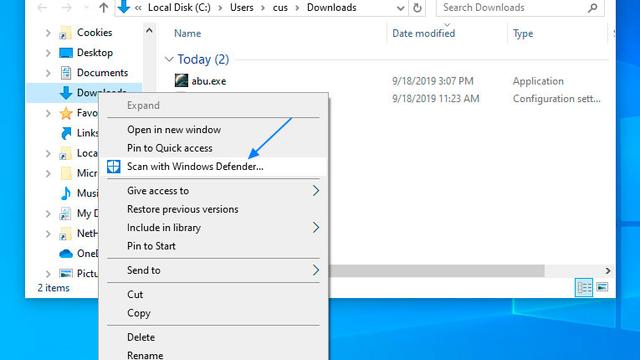Expand the Pictures tree node
Image resolution: width=640 pixels, height=360 pixels.
pos(48,273)
